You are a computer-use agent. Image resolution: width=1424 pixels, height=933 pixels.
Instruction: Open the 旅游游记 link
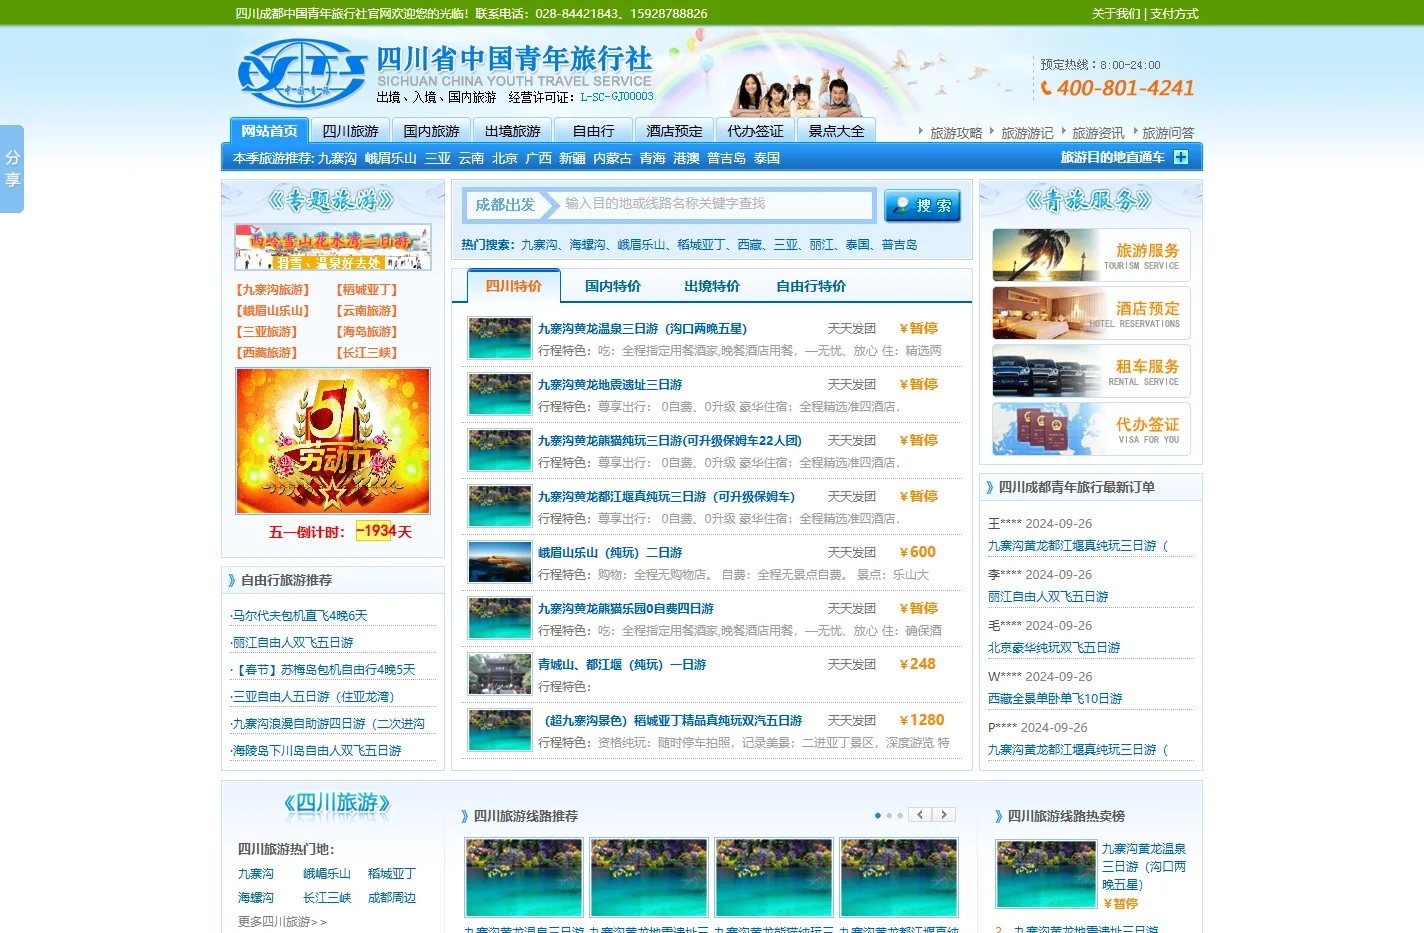tap(1027, 133)
